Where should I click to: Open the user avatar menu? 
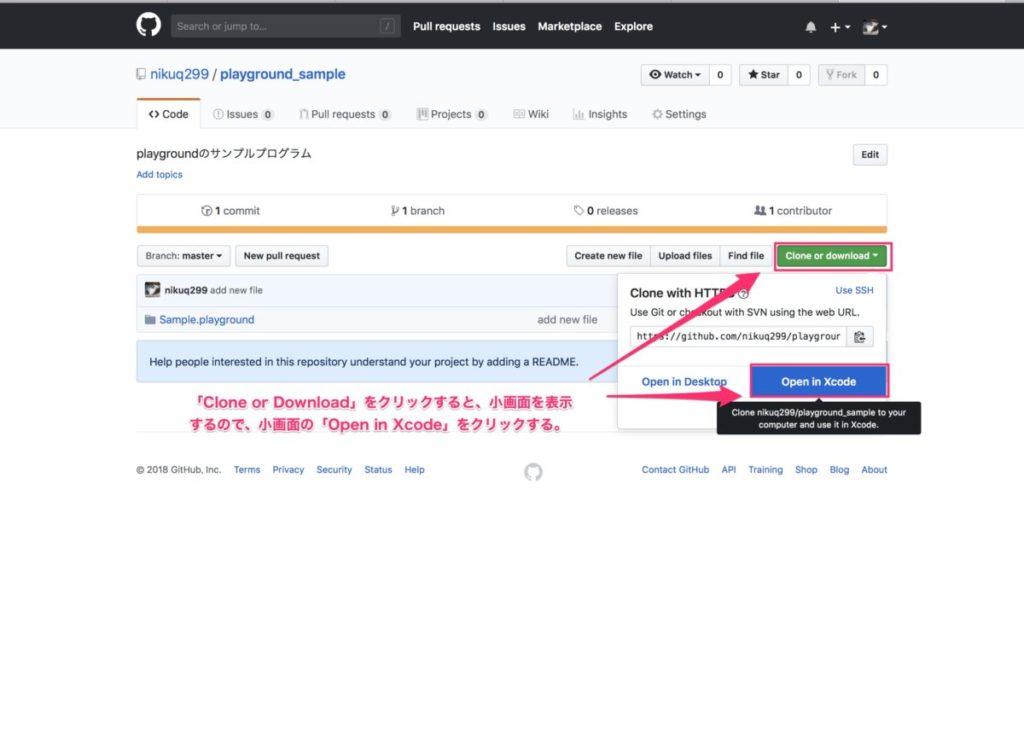click(x=874, y=27)
